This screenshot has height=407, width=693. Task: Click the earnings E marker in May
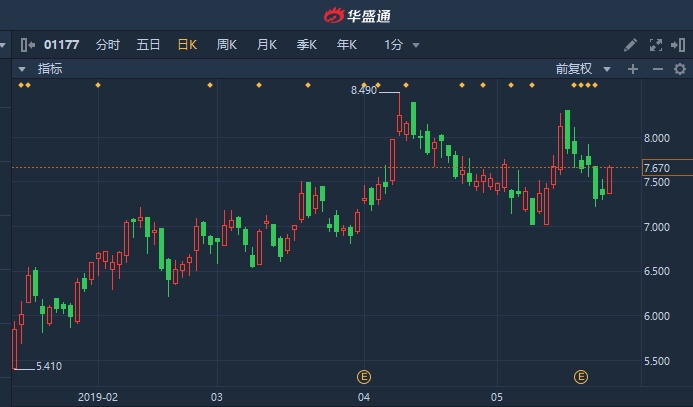[x=581, y=377]
